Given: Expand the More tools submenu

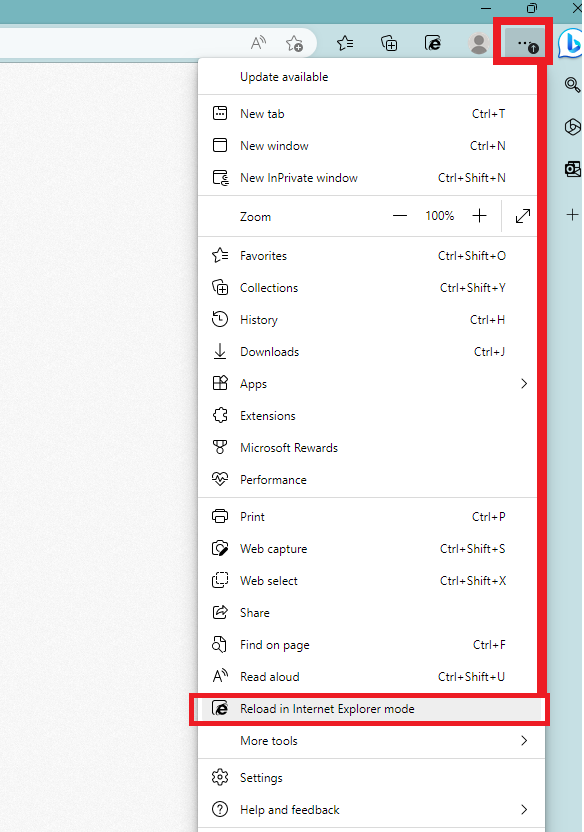Looking at the screenshot, I should (x=371, y=741).
